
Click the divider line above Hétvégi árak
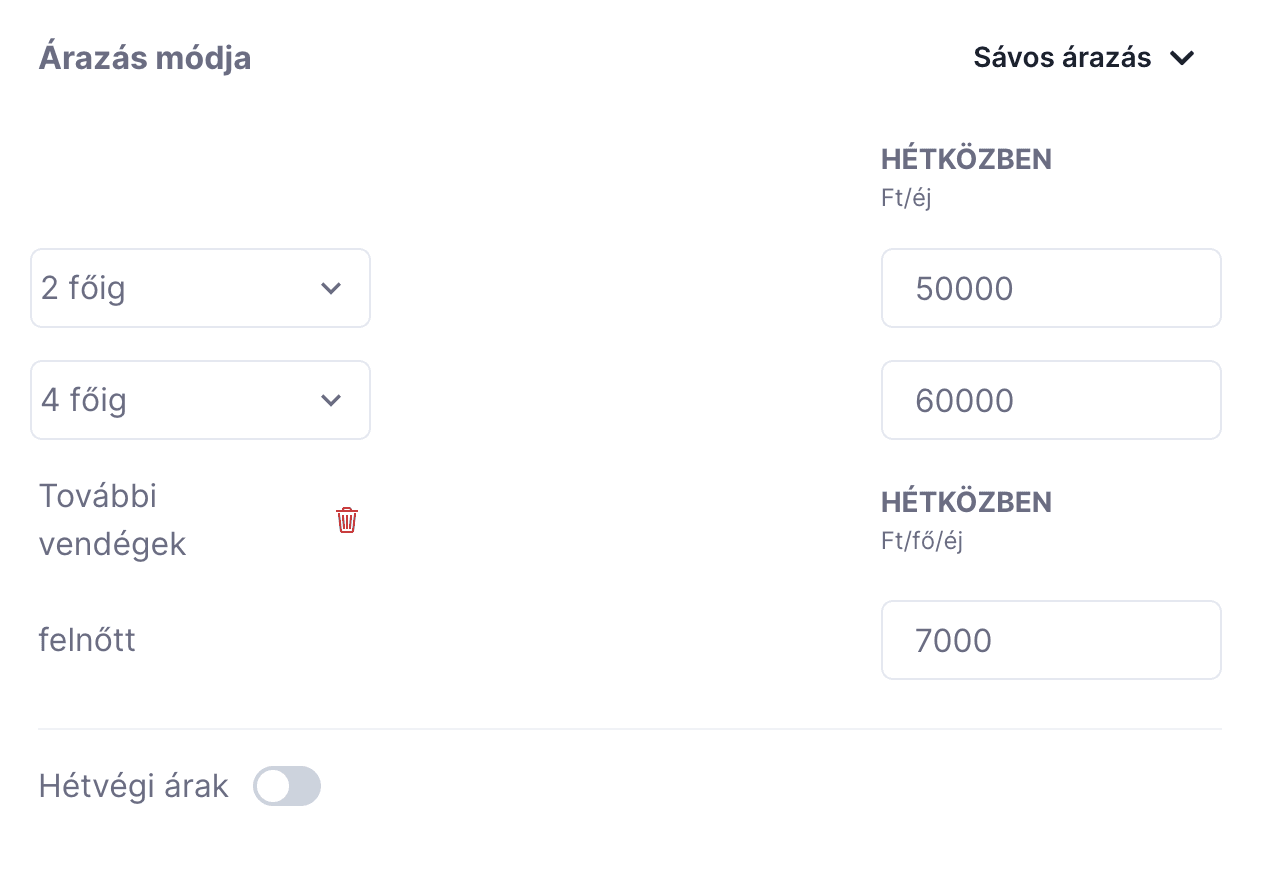(x=630, y=729)
